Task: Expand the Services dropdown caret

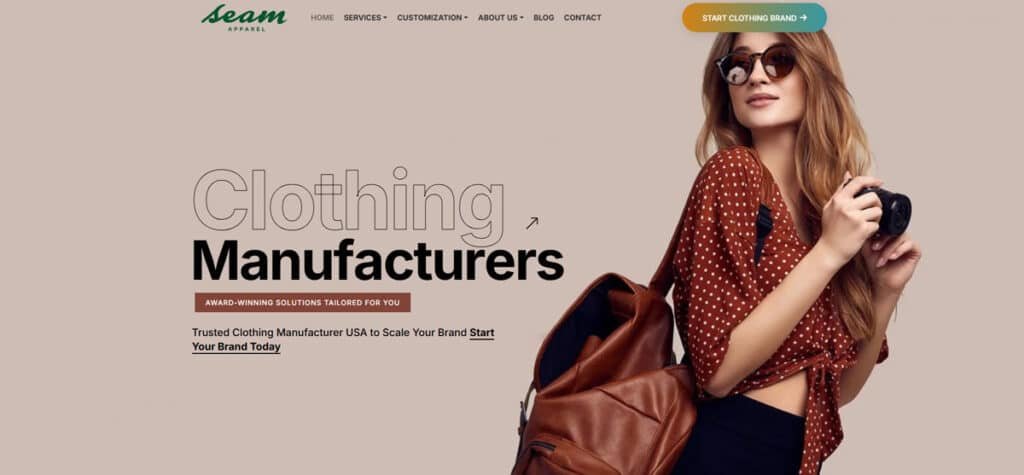Action: click(385, 18)
